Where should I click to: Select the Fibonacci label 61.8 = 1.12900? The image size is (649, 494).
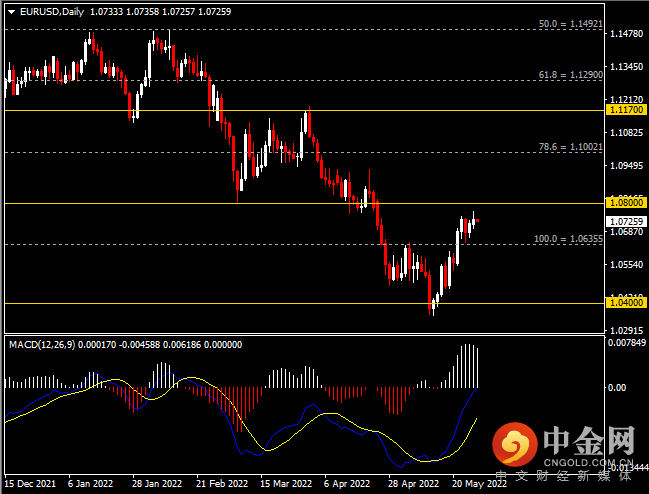pyautogui.click(x=570, y=75)
